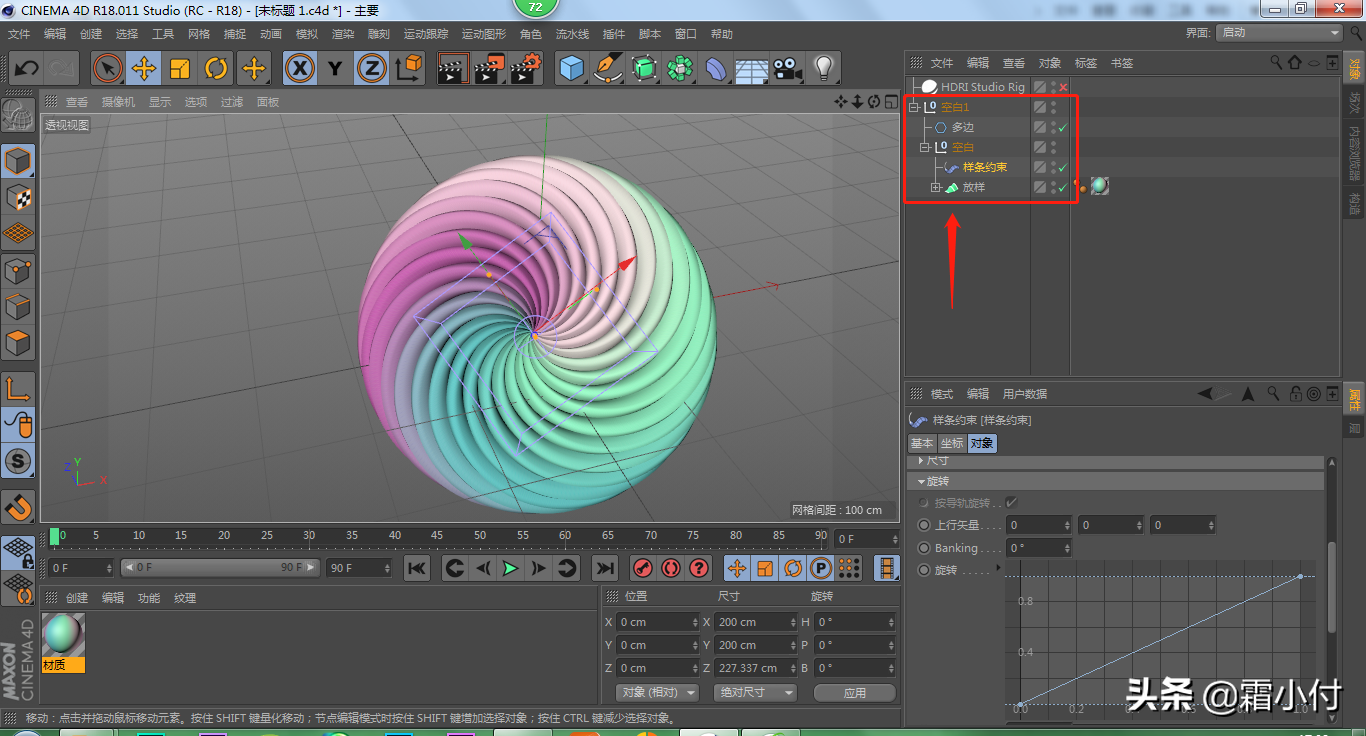Open the 插件 menu
The width and height of the screenshot is (1366, 736).
(614, 34)
